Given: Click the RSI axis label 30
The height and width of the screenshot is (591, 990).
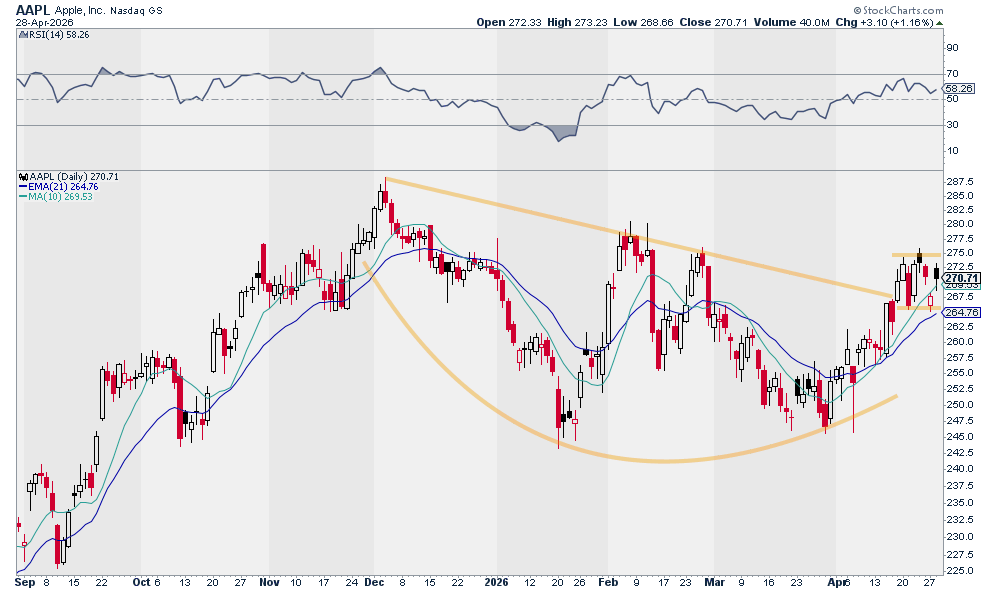Looking at the screenshot, I should (x=952, y=125).
